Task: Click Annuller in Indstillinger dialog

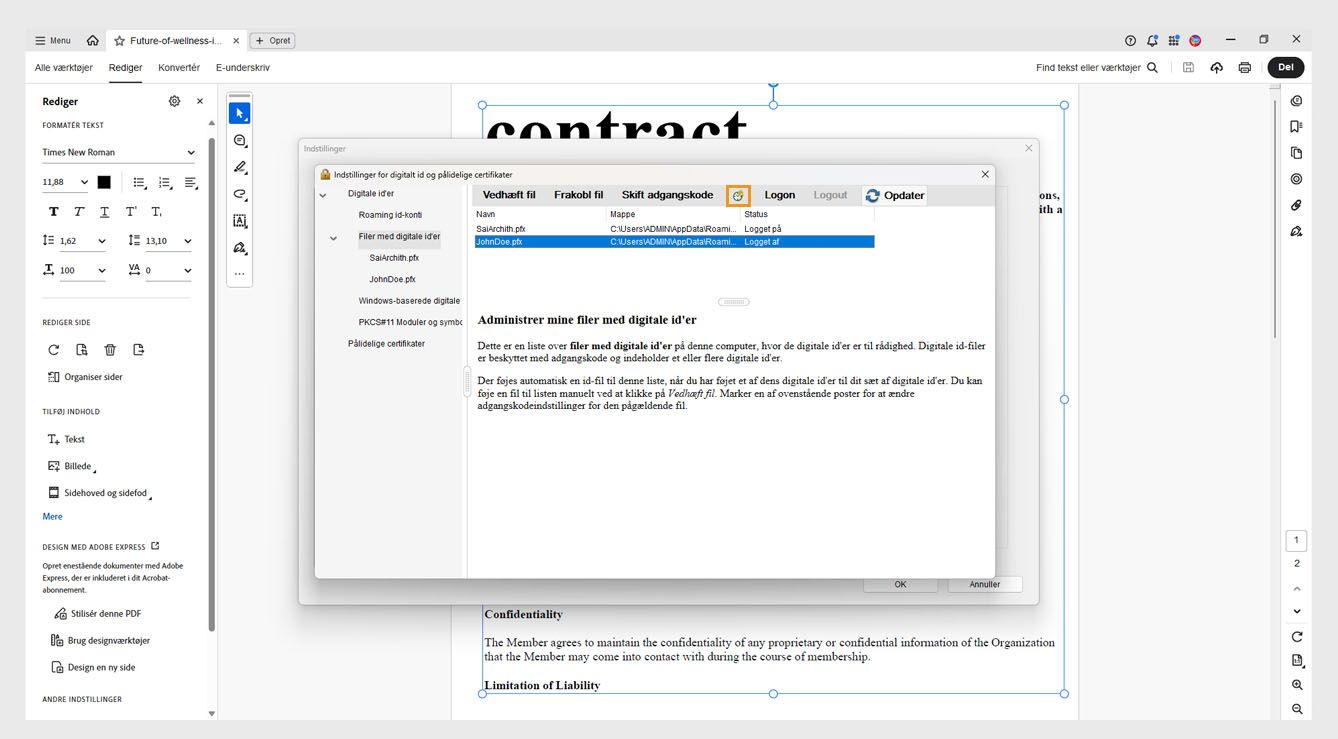Action: (985, 585)
